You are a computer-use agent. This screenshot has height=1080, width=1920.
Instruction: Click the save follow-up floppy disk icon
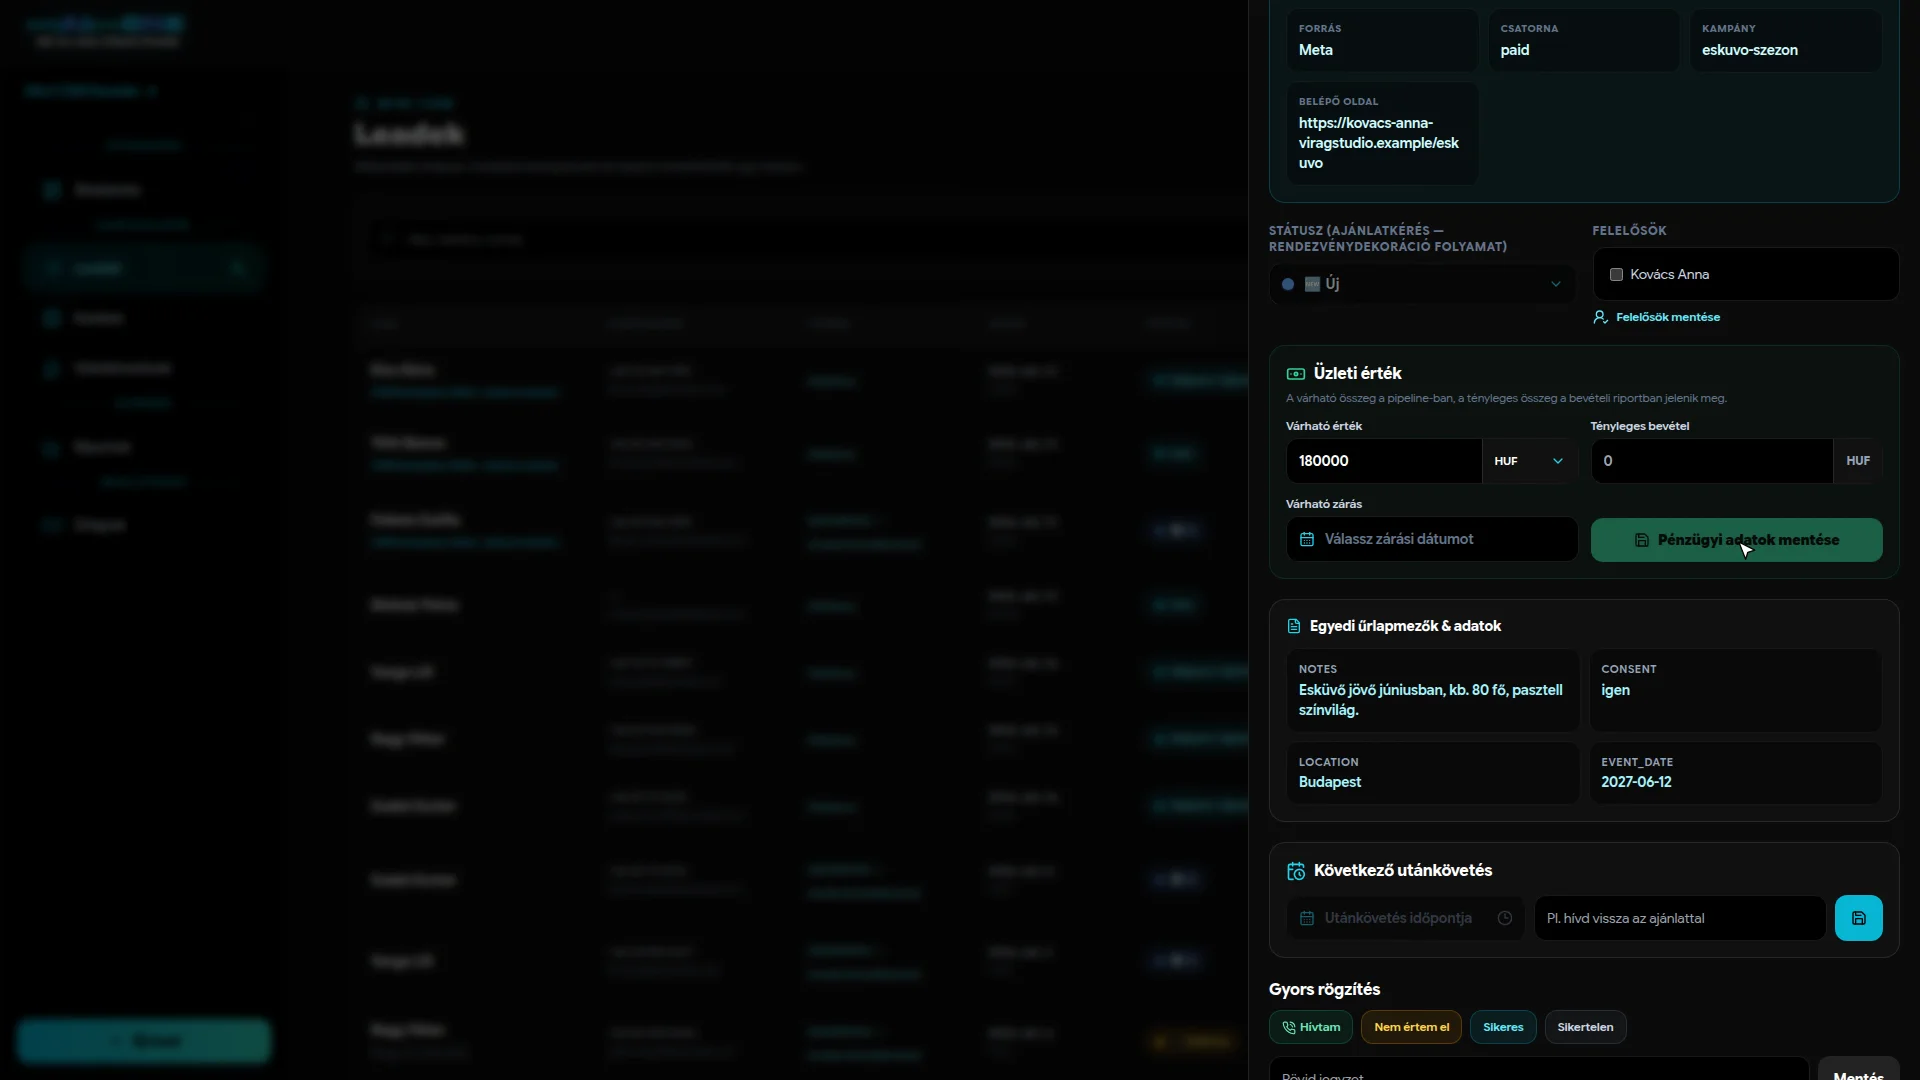click(1858, 918)
